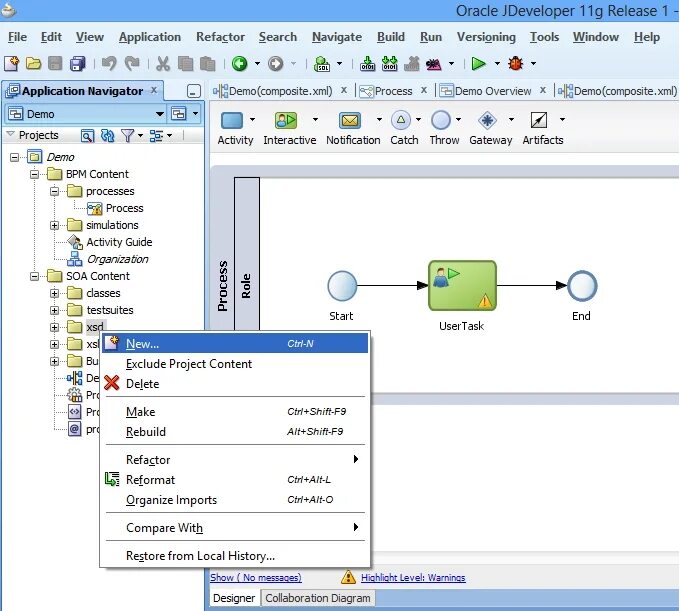Screen dimensions: 679x611
Task: Open the Interactive palette dropdown arrow
Action: click(315, 120)
